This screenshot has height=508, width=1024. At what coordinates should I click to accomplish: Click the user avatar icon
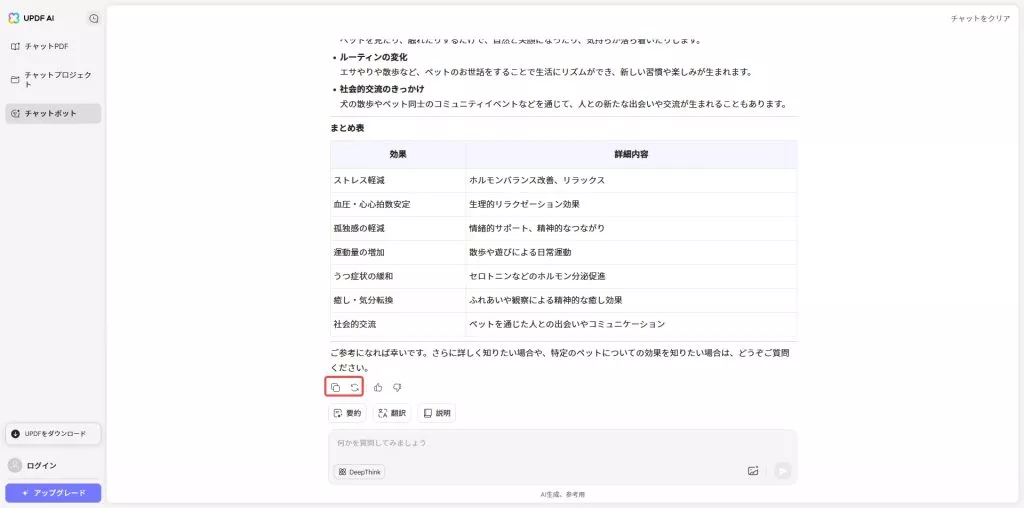pos(15,466)
